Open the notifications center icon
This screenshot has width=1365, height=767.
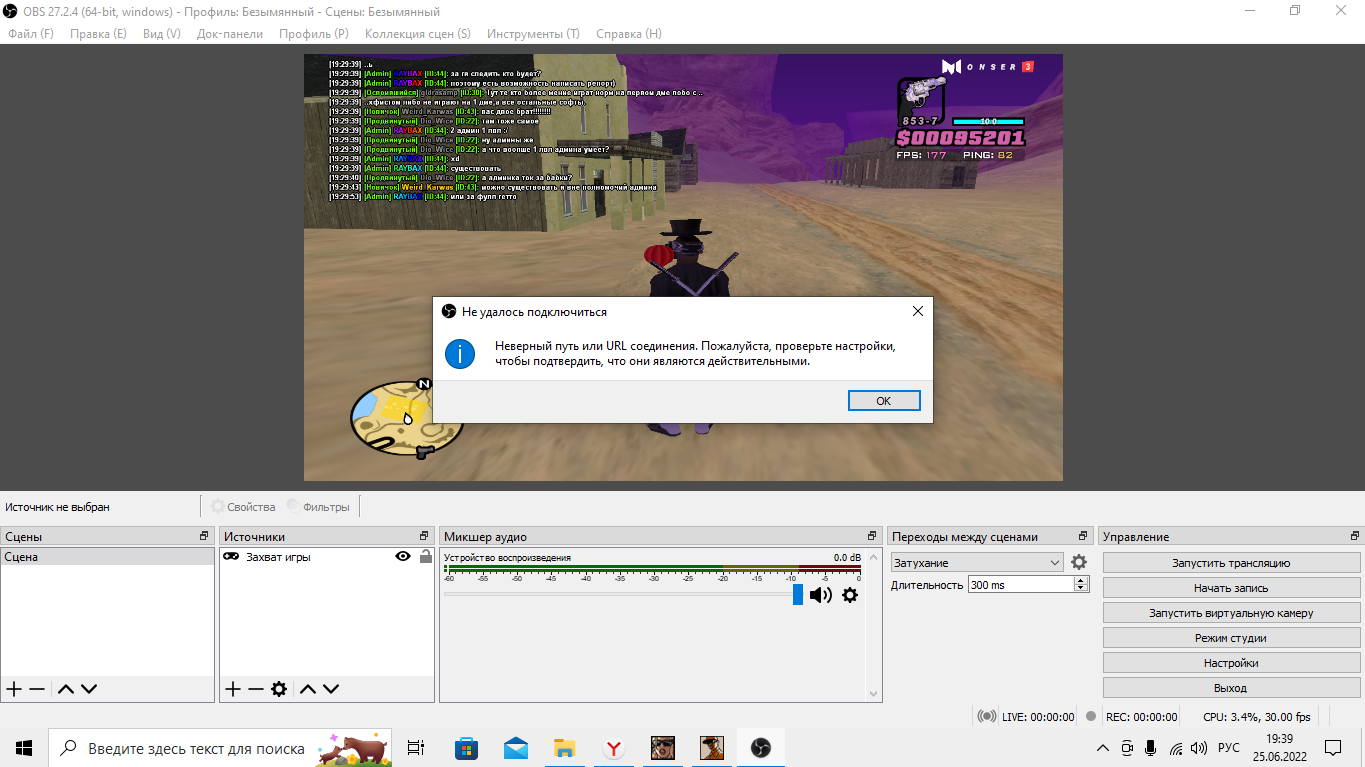pyautogui.click(x=1333, y=747)
